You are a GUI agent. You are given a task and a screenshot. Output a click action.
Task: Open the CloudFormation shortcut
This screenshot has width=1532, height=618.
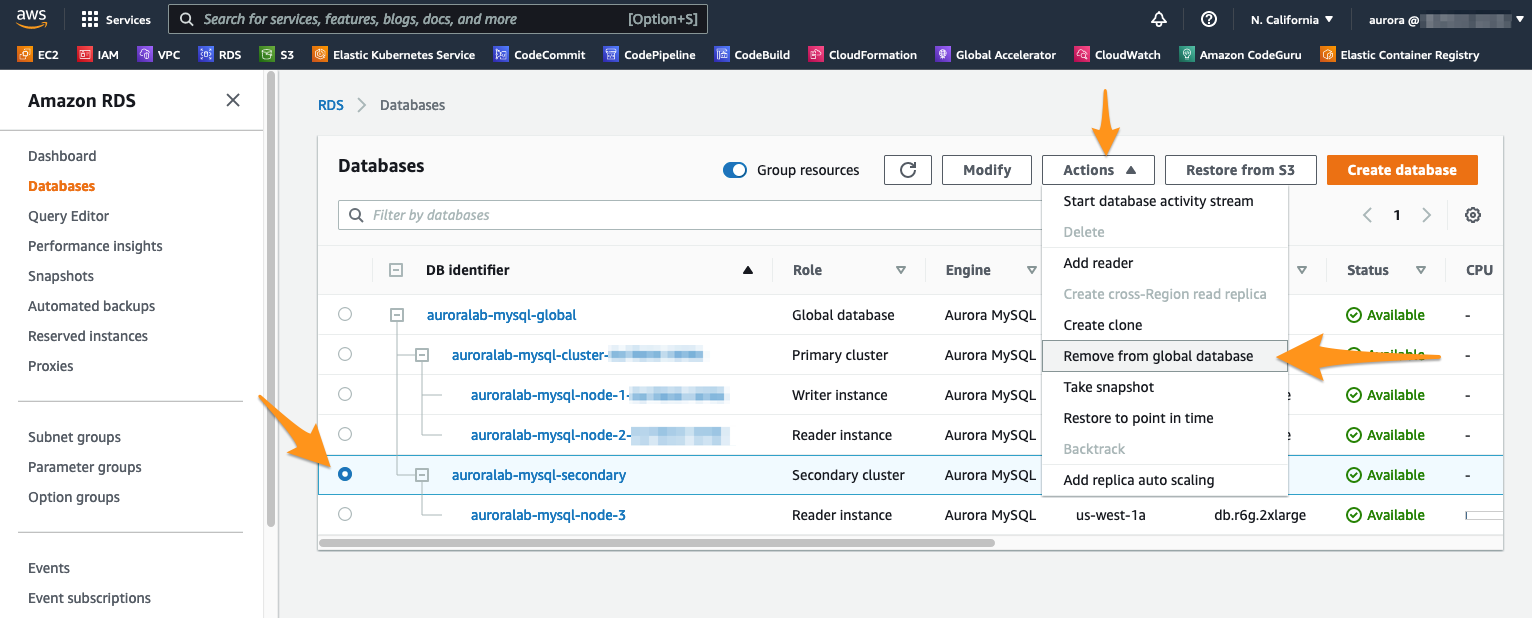point(863,55)
